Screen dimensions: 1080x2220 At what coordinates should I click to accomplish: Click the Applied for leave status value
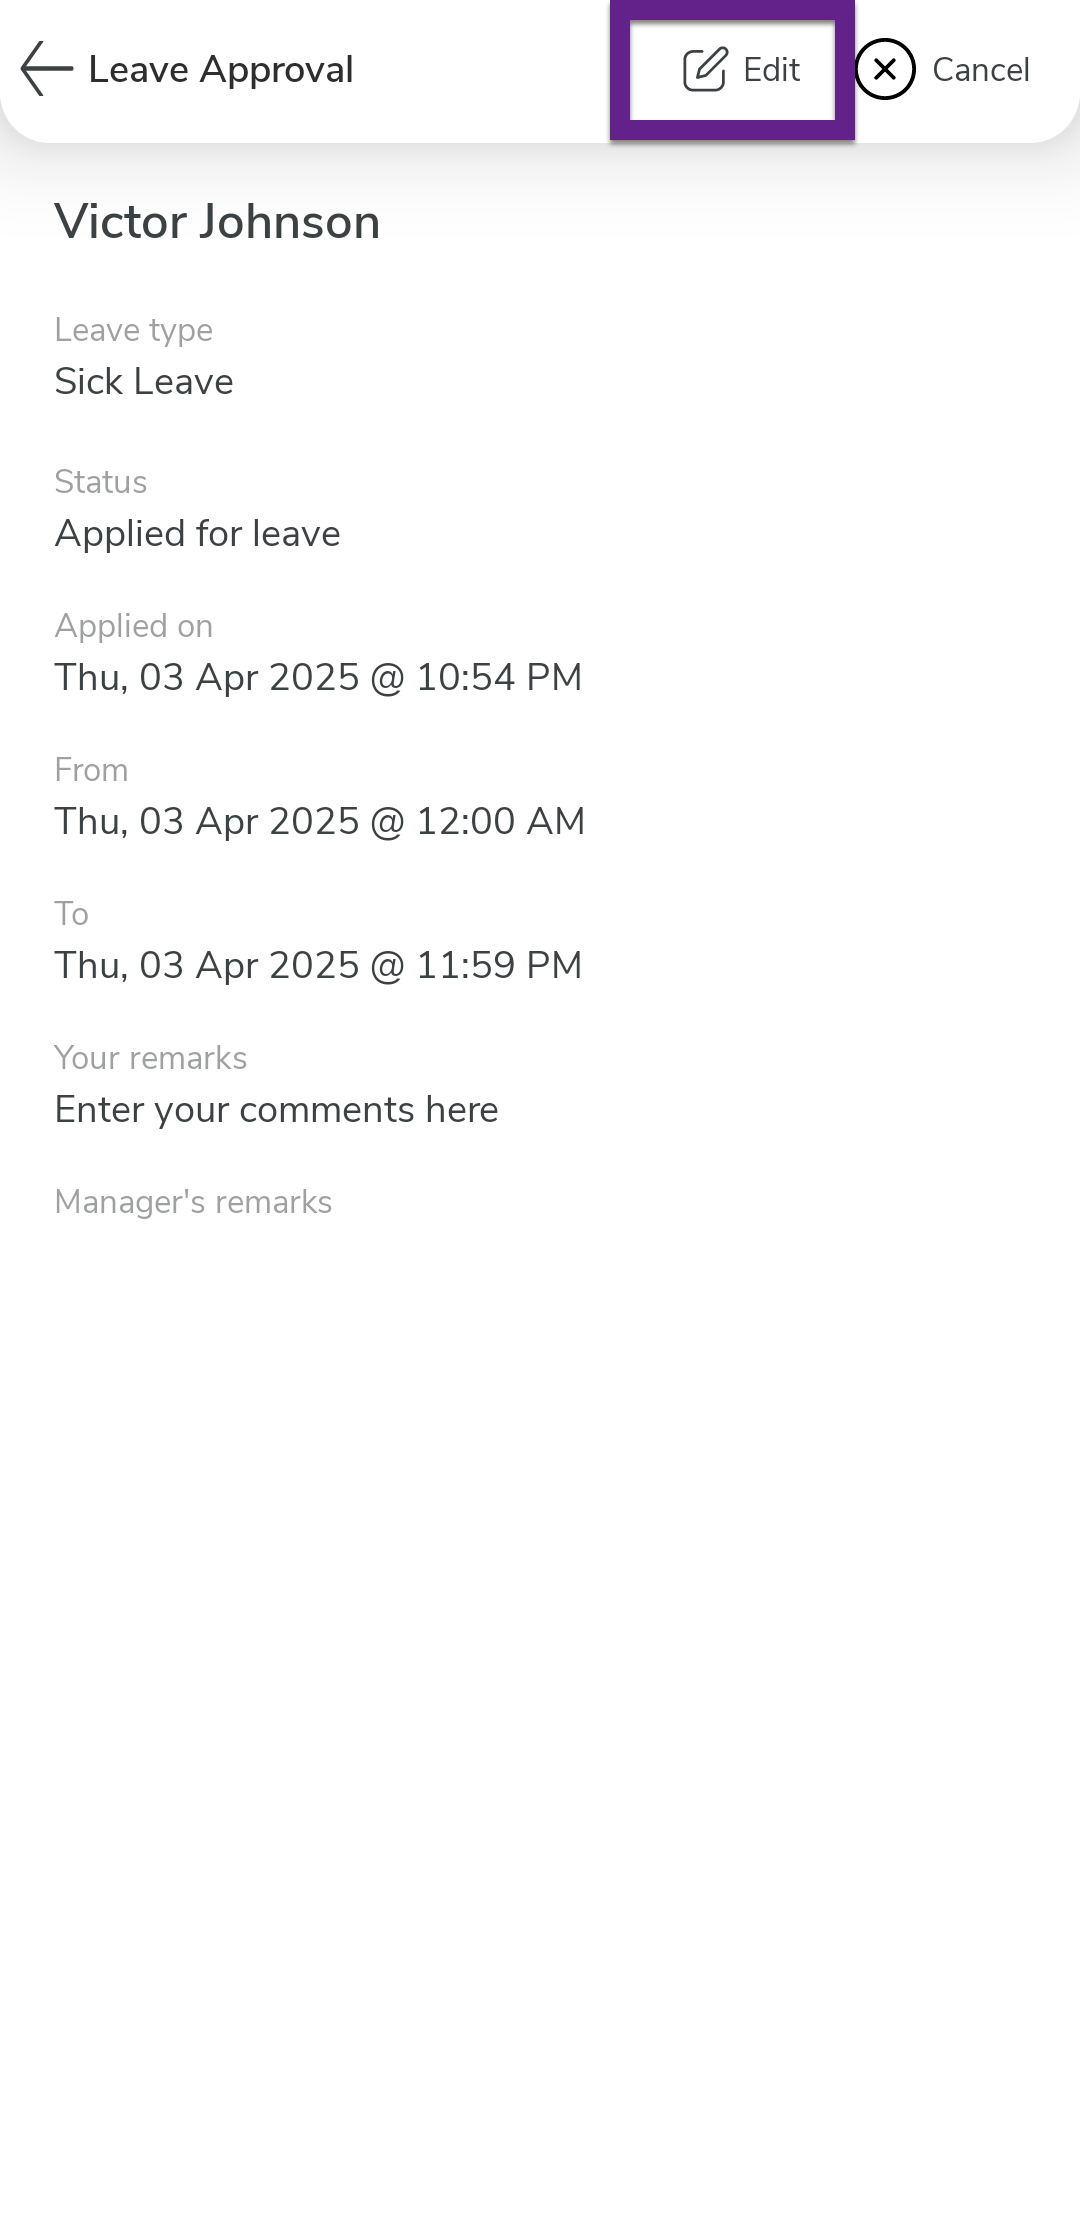coord(197,534)
